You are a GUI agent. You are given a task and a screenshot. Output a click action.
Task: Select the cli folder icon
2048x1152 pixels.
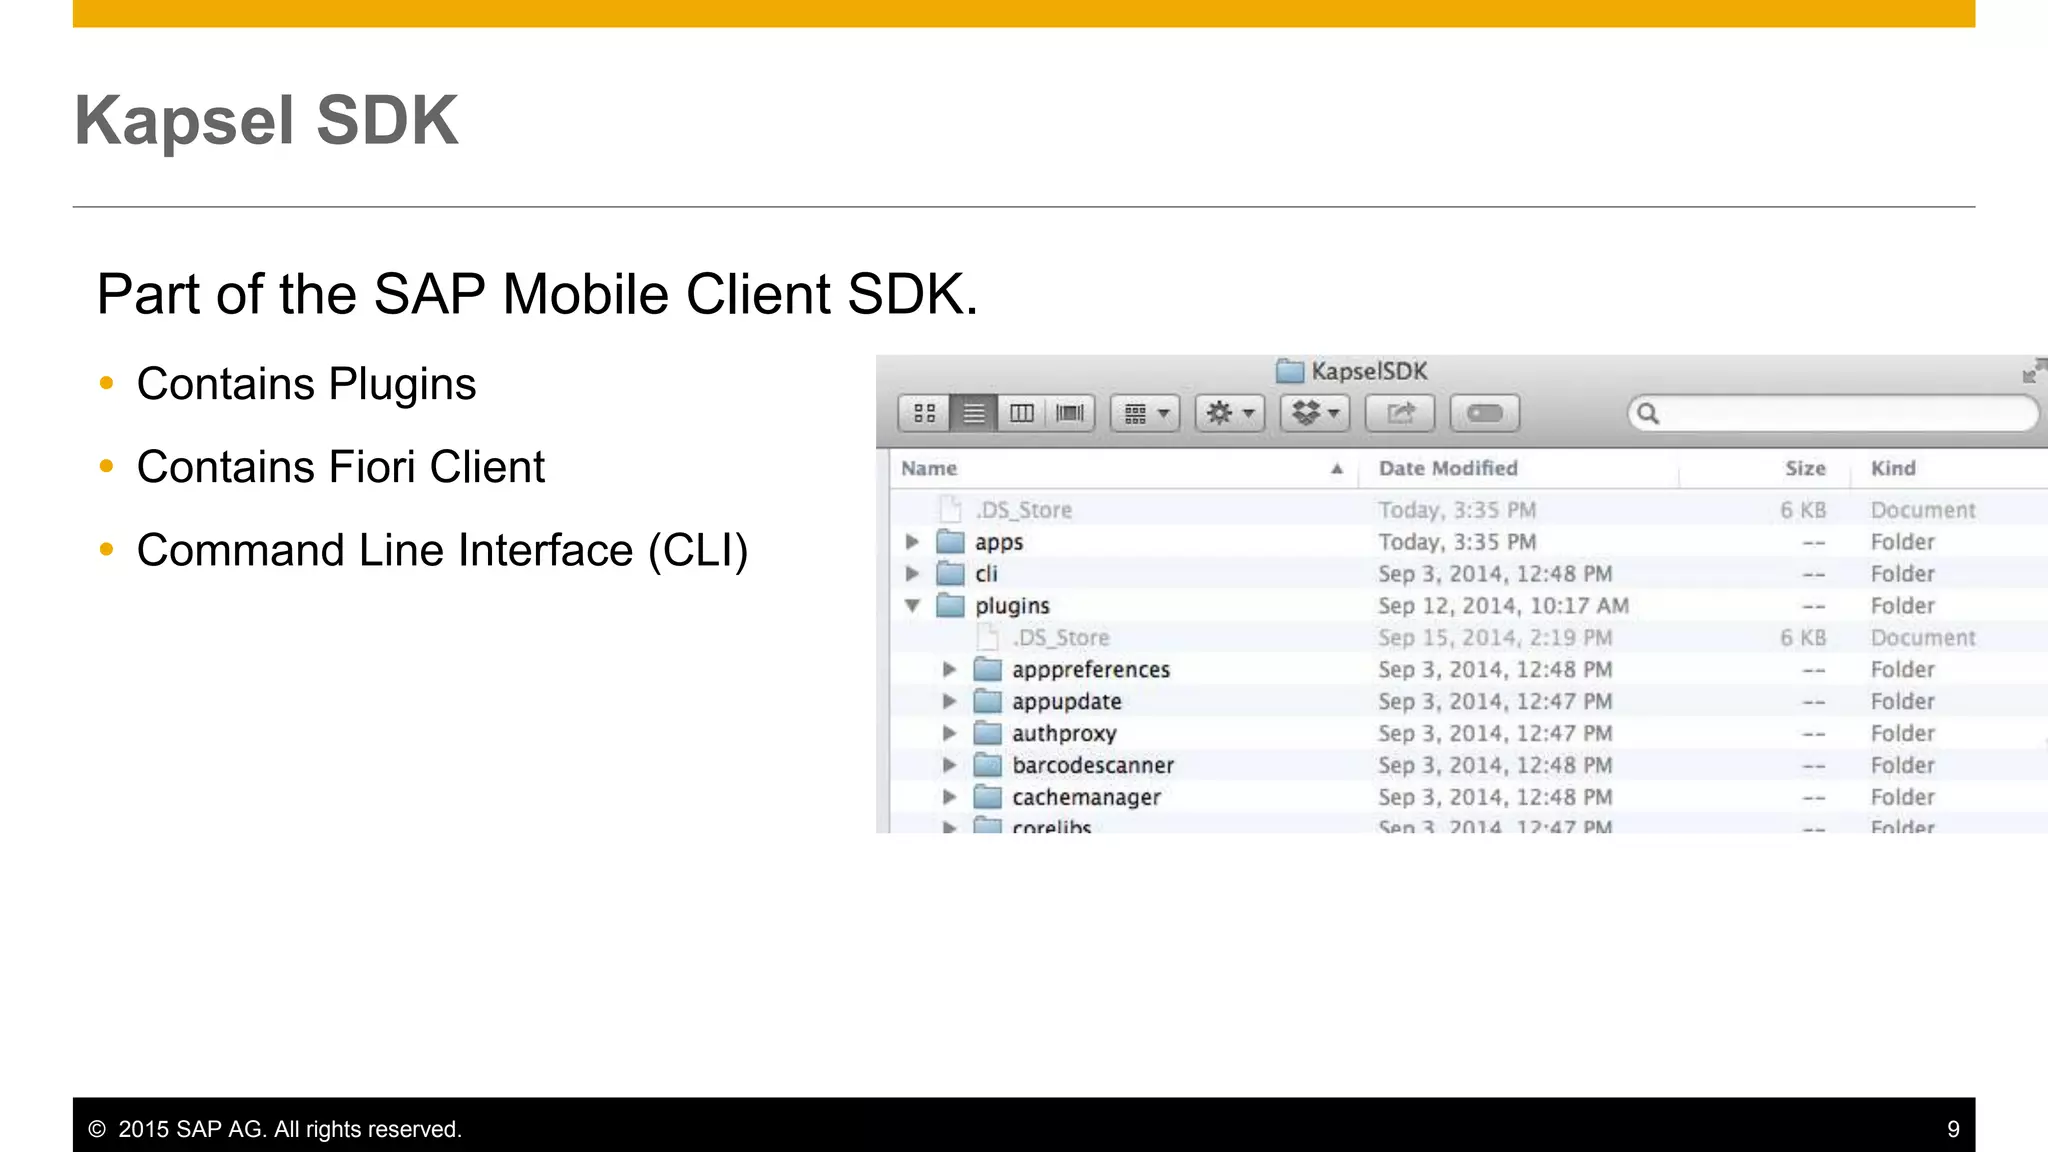click(x=950, y=574)
